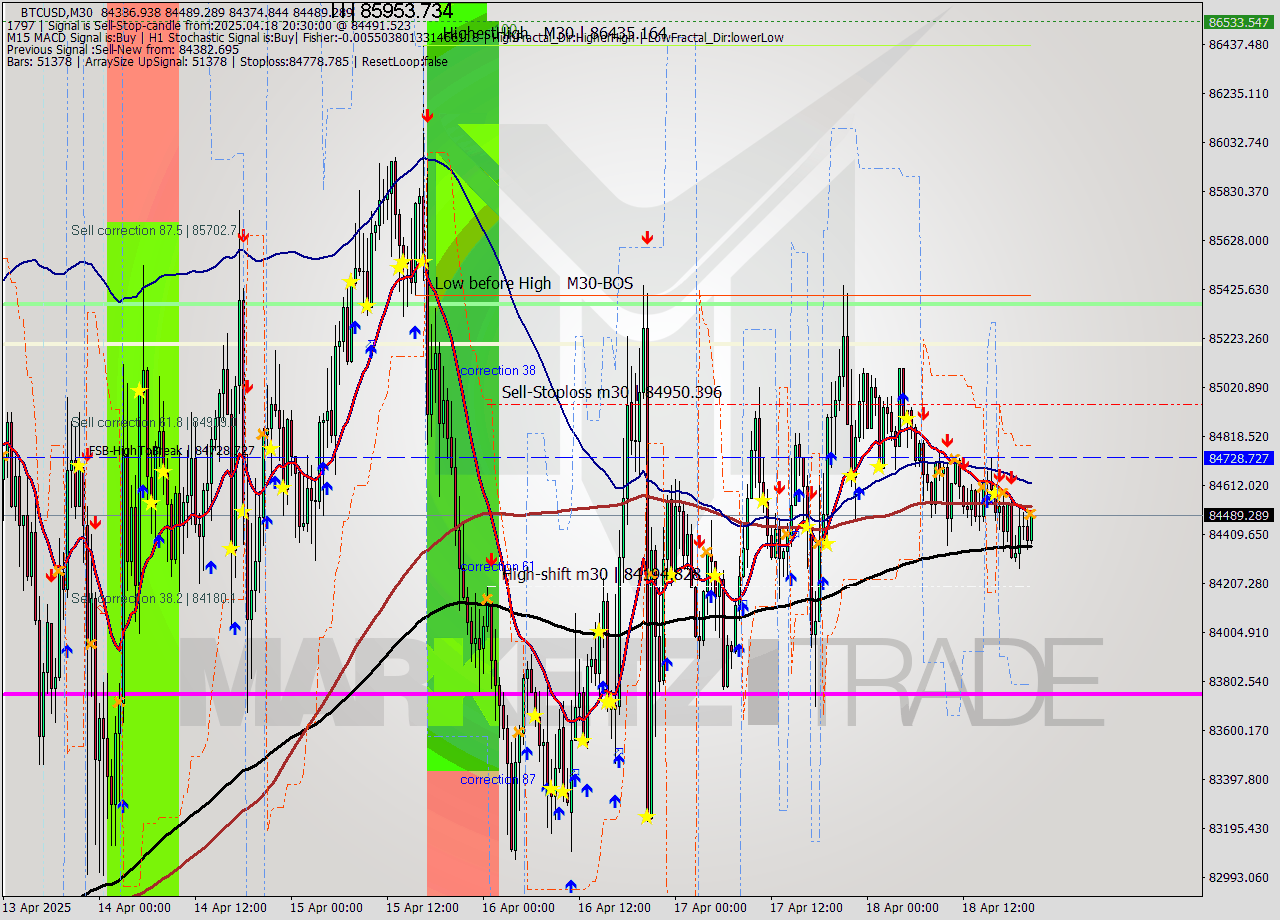Click the red sell arrow above the 15 Apr peak
This screenshot has height=920, width=1280.
(427, 115)
